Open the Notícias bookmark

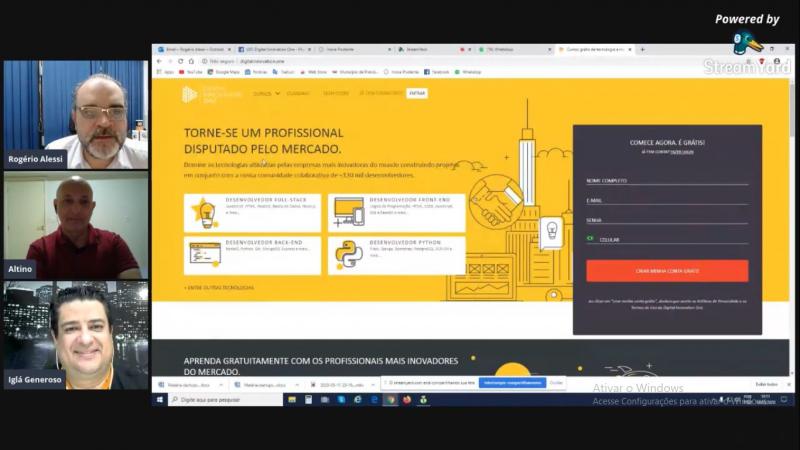[256, 72]
